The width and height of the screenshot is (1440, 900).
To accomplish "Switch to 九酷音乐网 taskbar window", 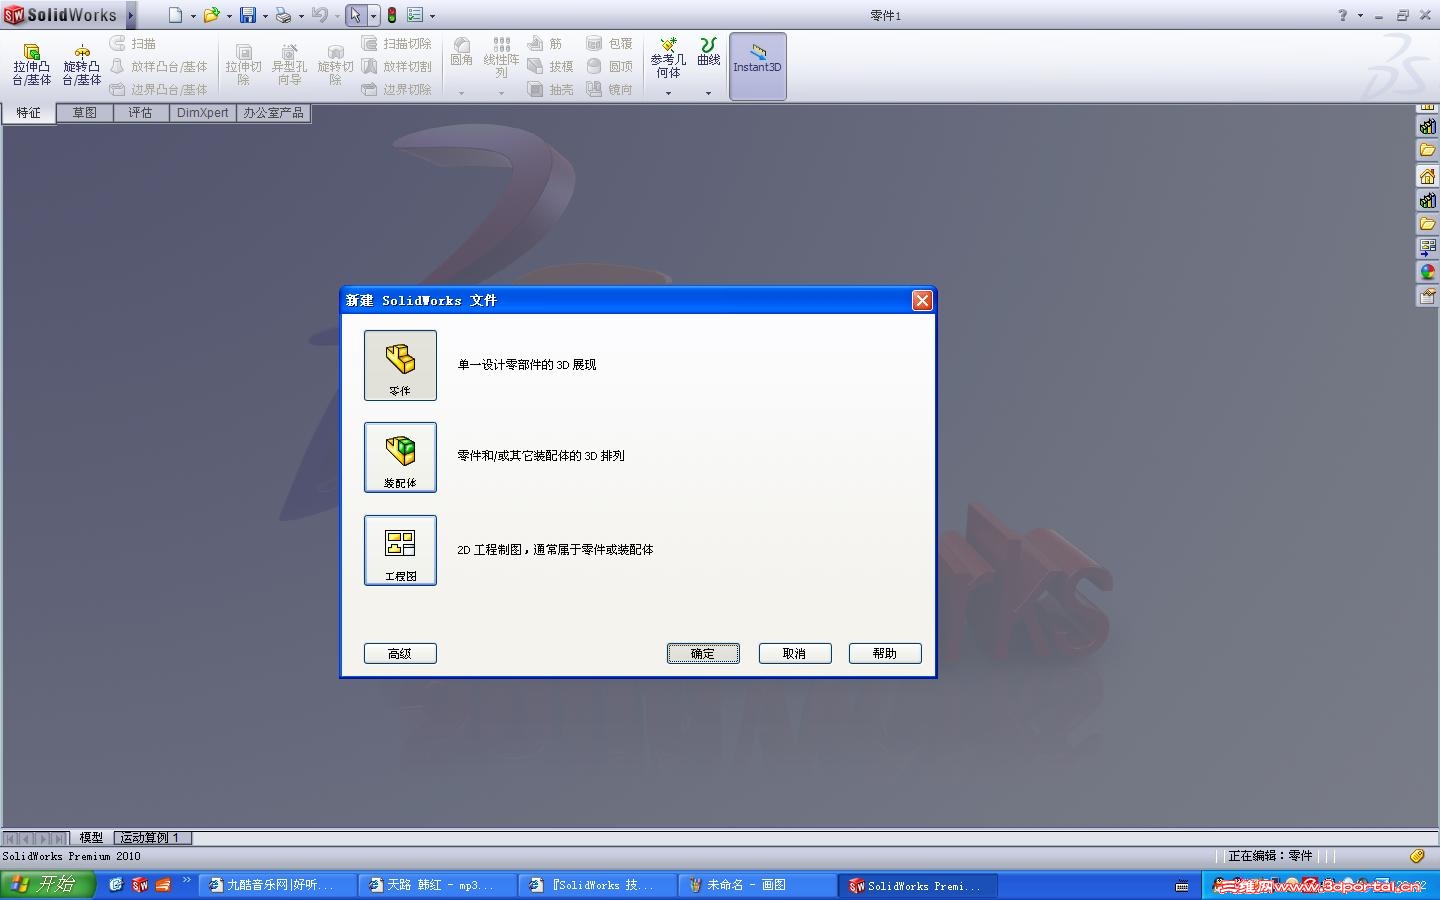I will tap(279, 885).
